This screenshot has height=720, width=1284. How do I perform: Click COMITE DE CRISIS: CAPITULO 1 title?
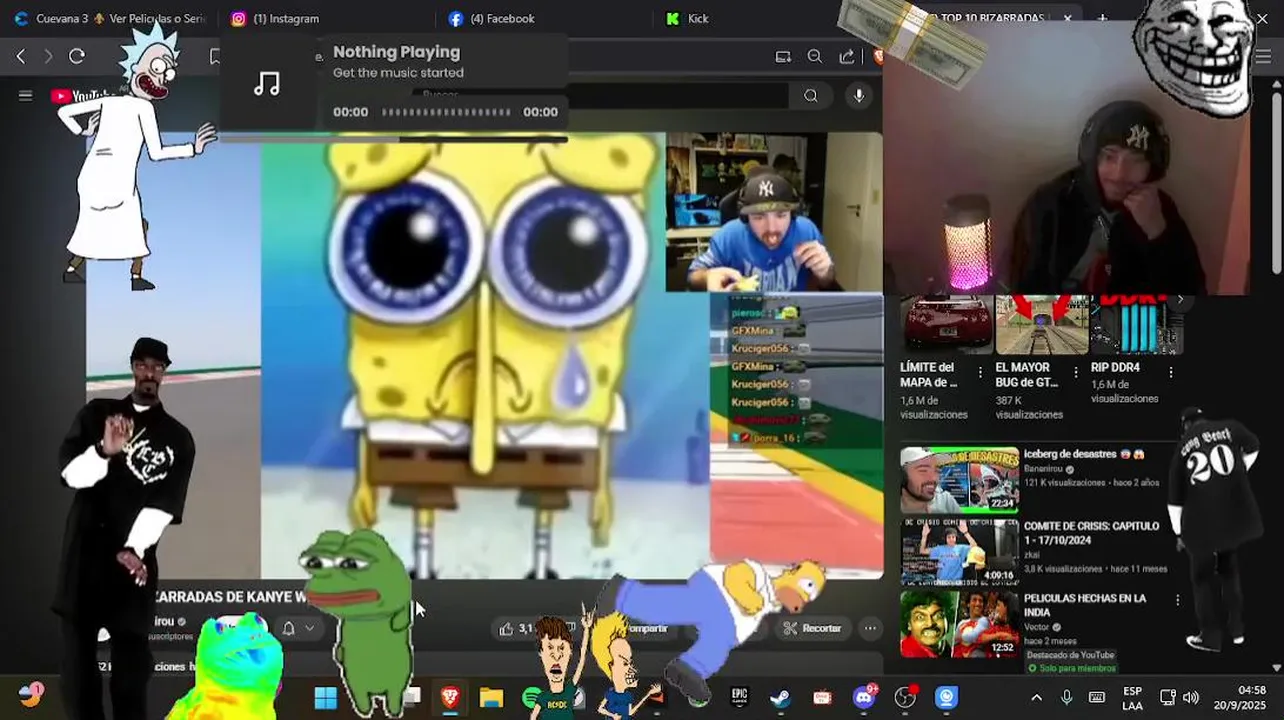[x=1091, y=533]
